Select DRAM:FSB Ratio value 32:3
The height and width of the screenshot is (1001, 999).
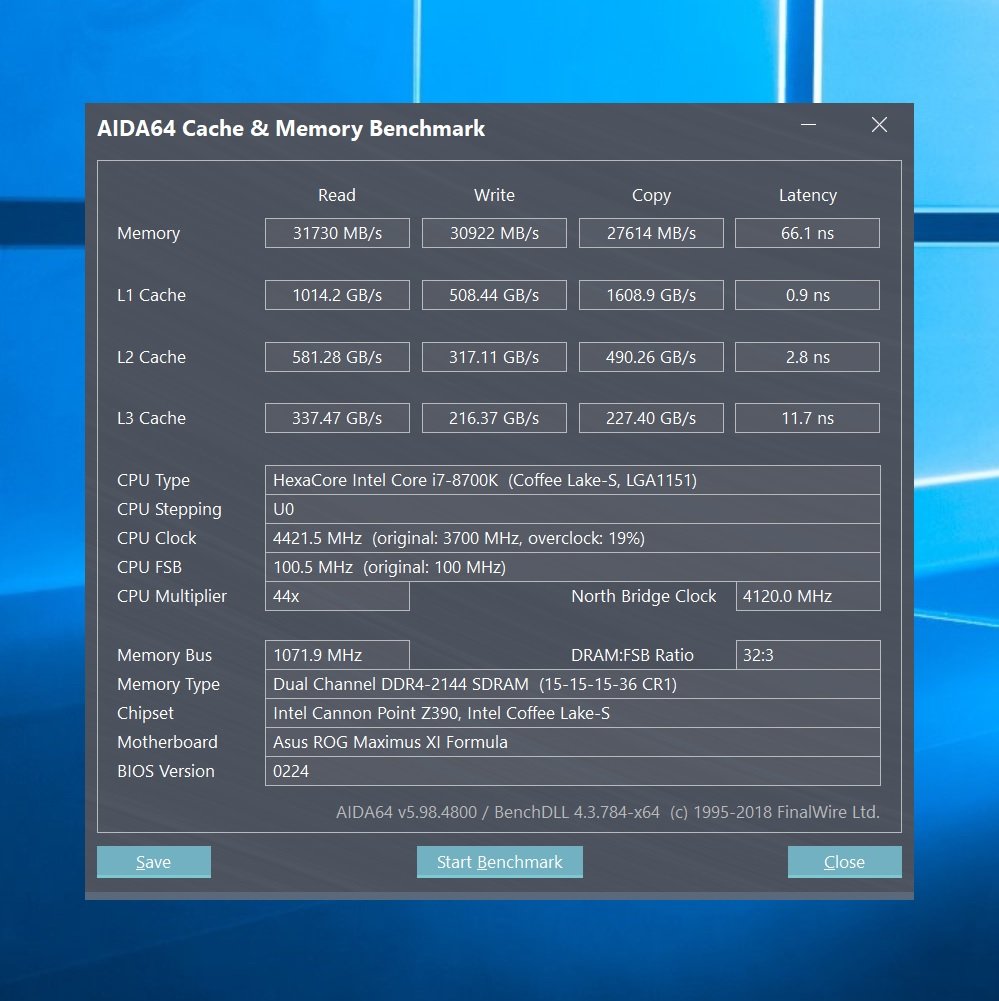tap(808, 655)
